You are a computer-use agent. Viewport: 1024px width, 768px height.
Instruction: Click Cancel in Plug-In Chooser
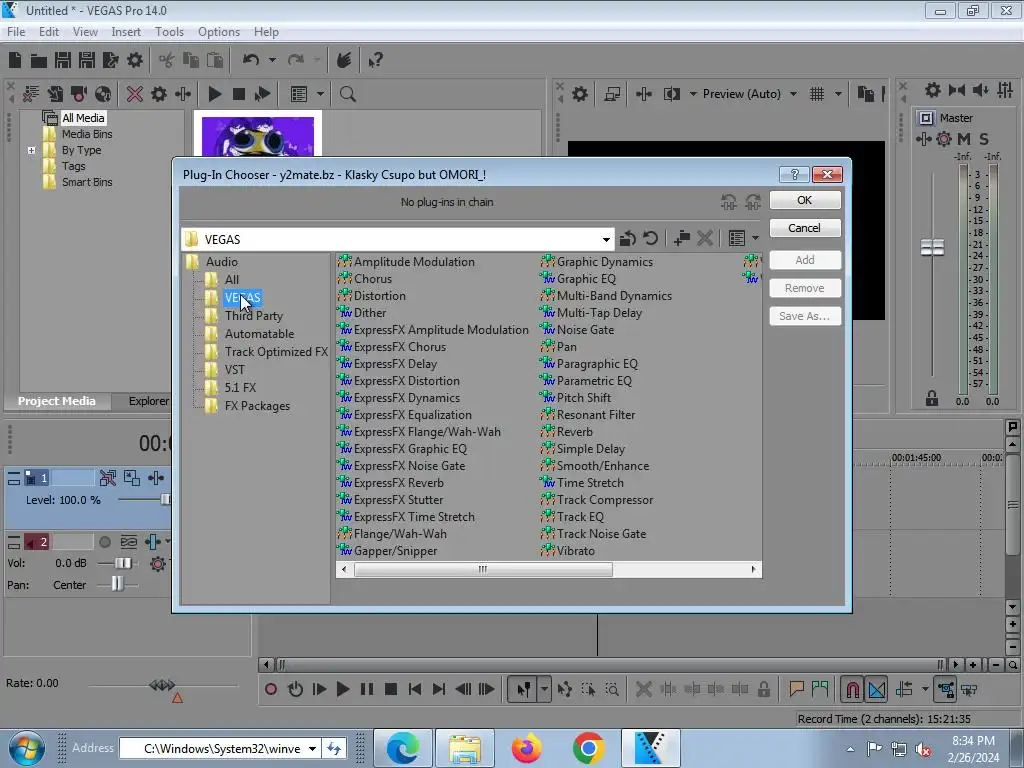pos(805,228)
